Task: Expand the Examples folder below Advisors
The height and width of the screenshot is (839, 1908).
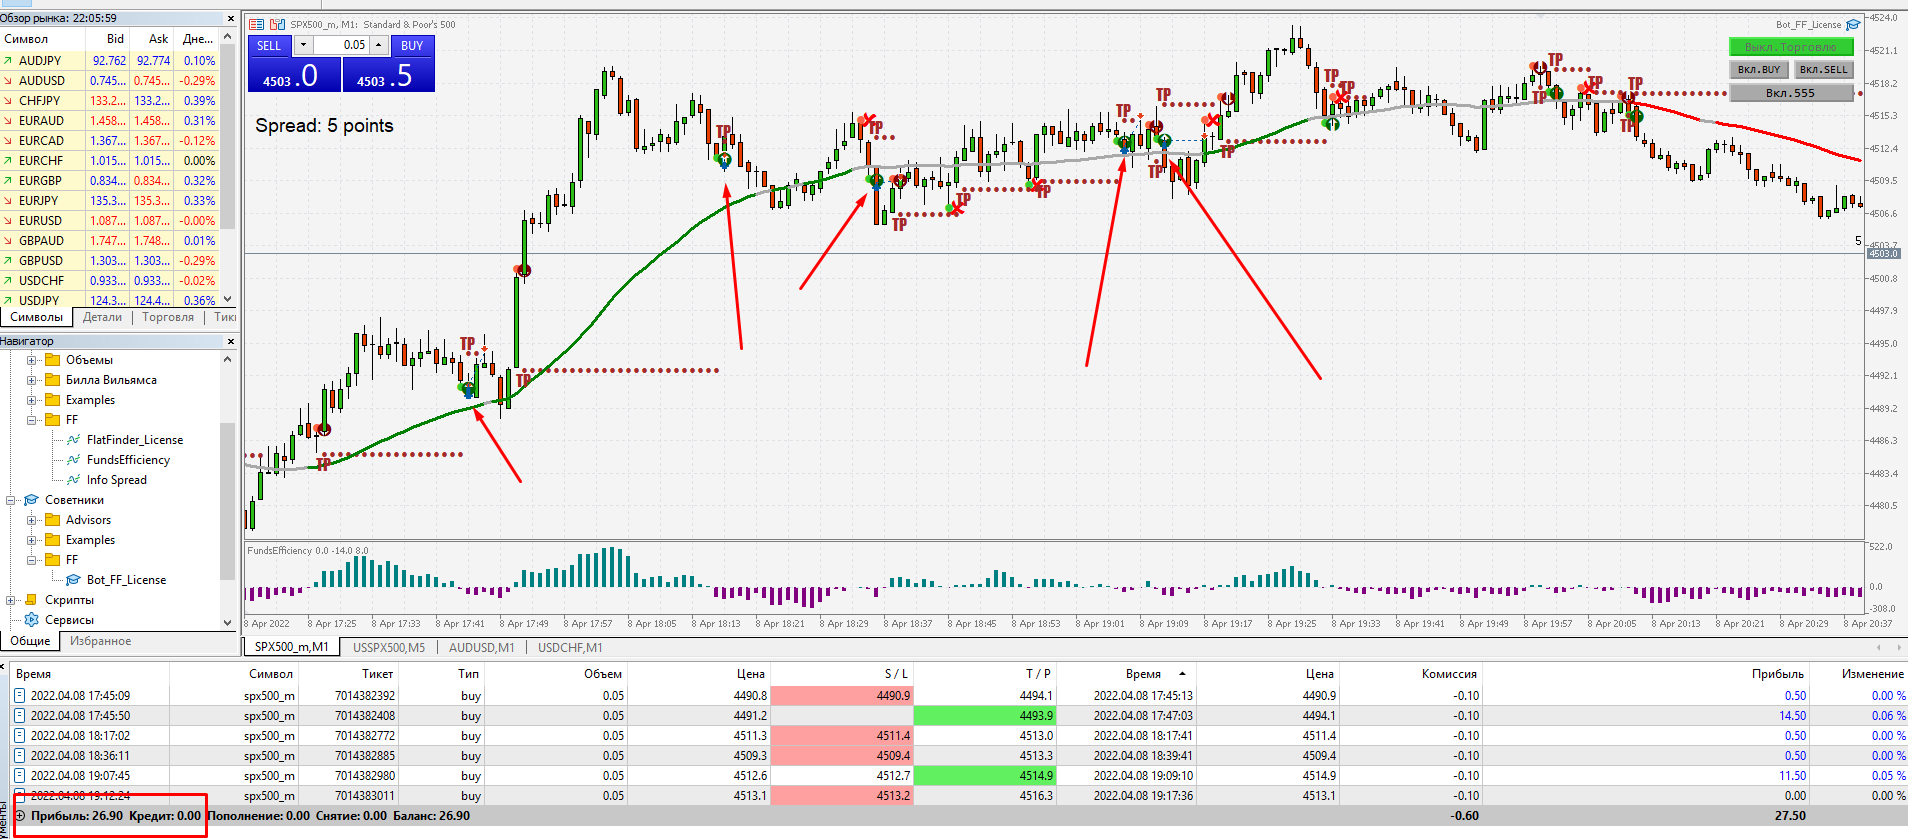Action: [x=31, y=540]
